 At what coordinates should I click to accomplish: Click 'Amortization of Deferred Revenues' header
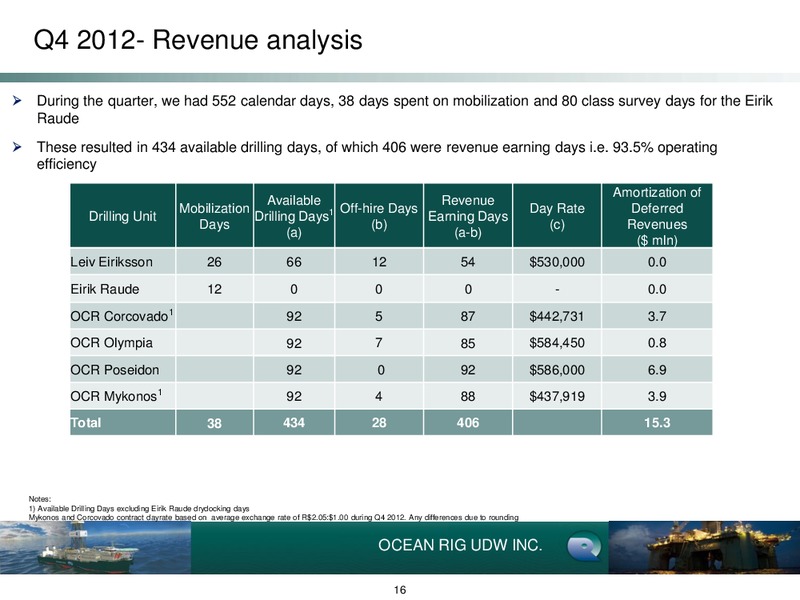point(657,216)
